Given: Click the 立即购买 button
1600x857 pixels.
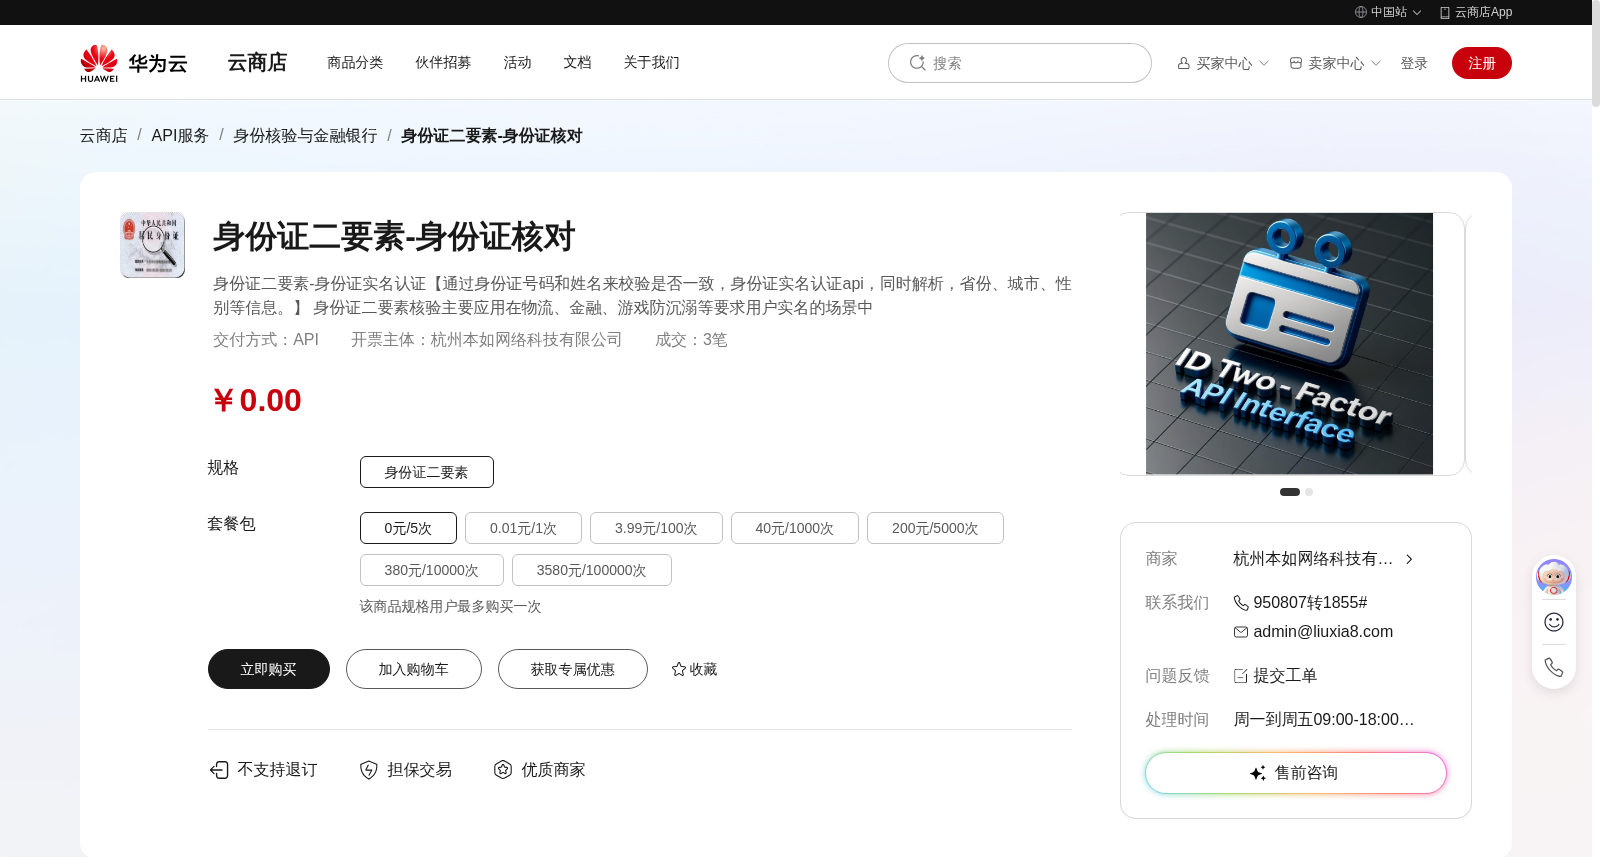Looking at the screenshot, I should pyautogui.click(x=269, y=669).
